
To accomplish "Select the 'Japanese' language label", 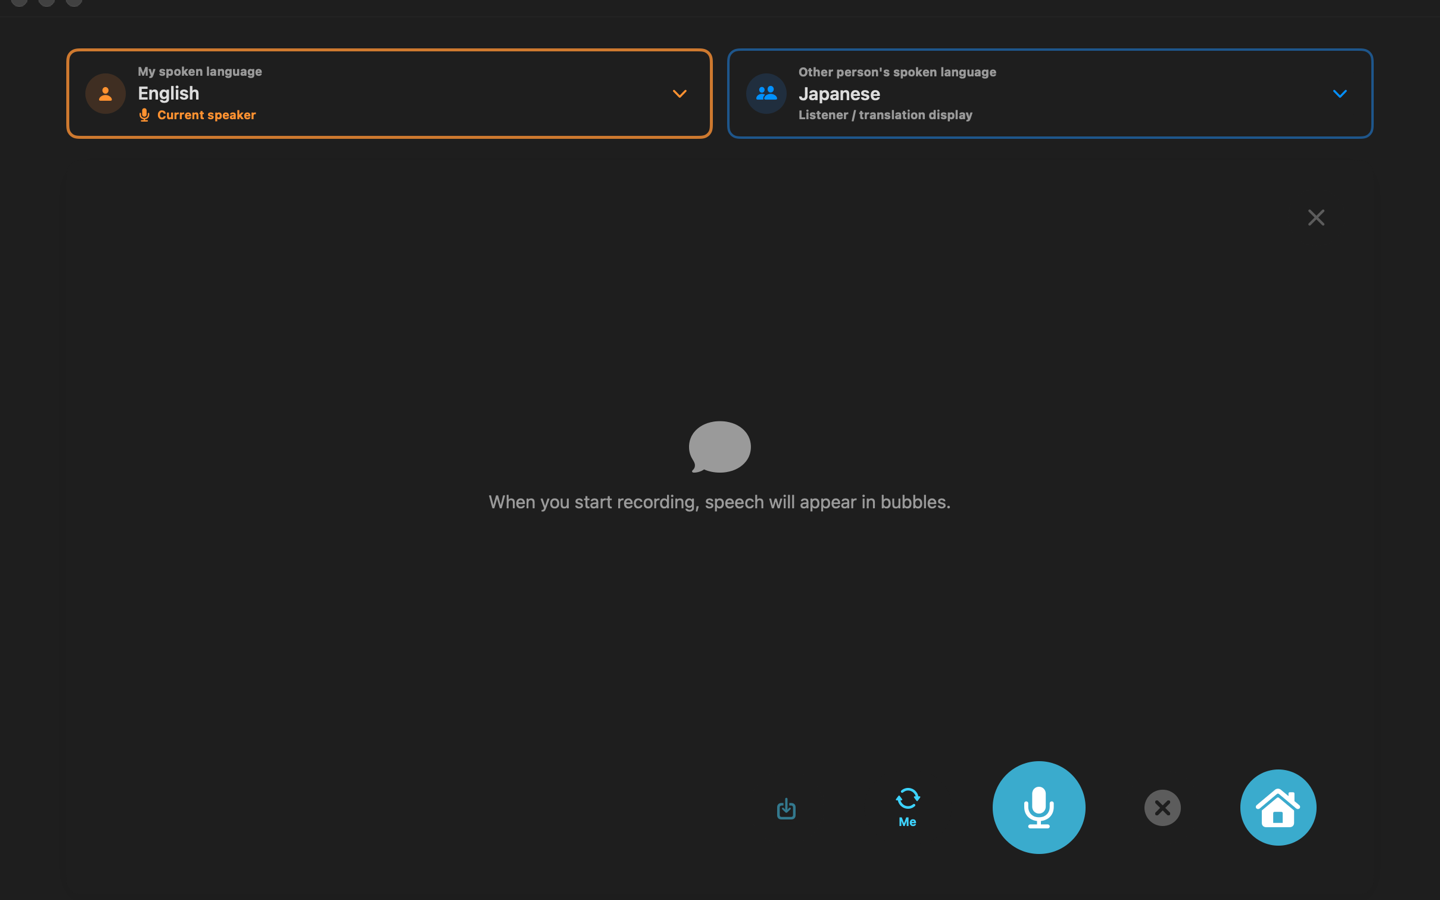I will 839,94.
